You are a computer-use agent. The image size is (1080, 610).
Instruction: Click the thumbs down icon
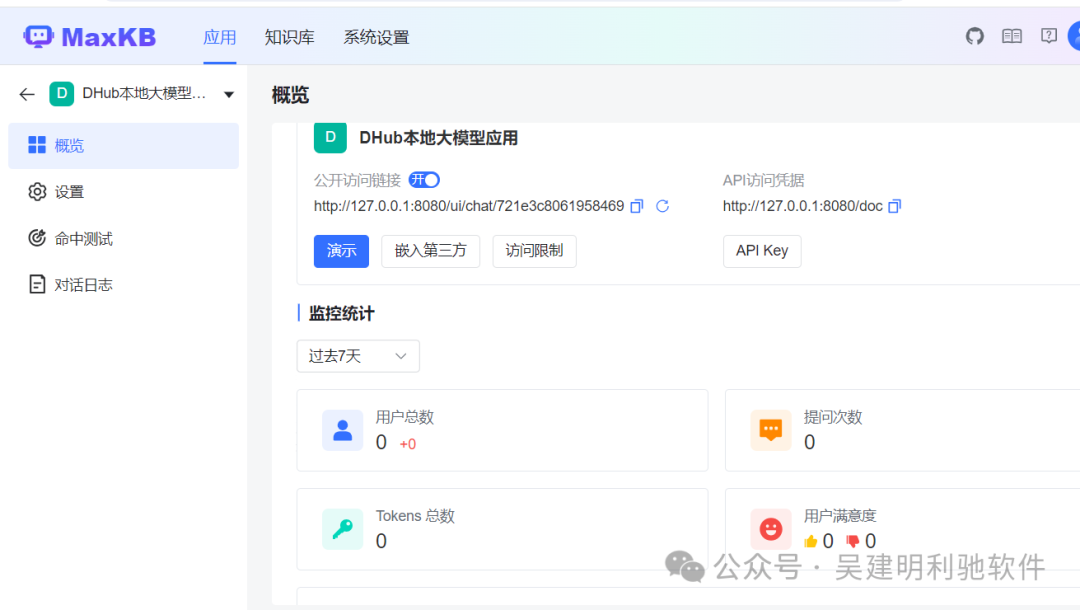click(x=853, y=541)
